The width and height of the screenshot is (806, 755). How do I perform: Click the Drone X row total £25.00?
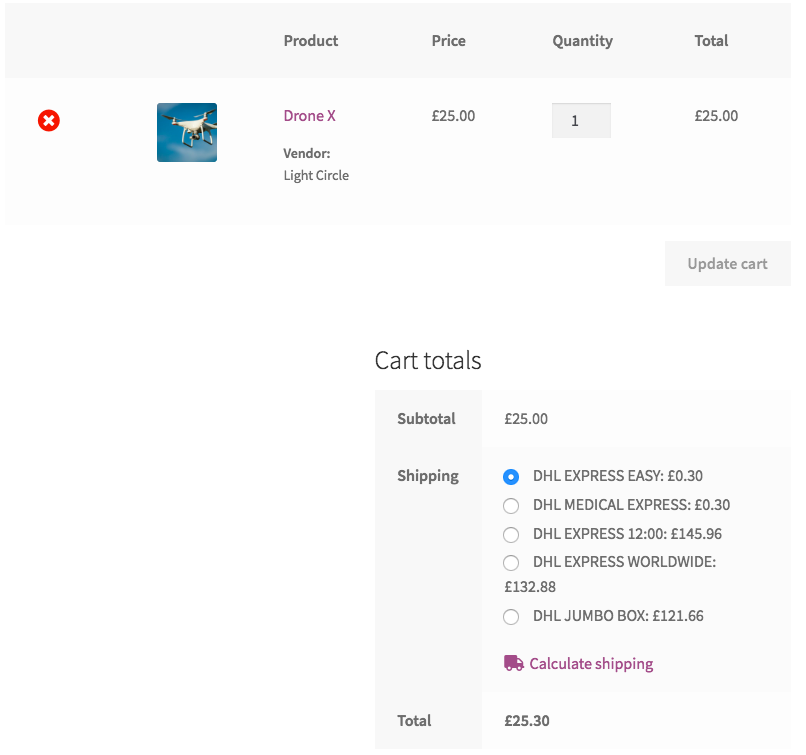716,116
